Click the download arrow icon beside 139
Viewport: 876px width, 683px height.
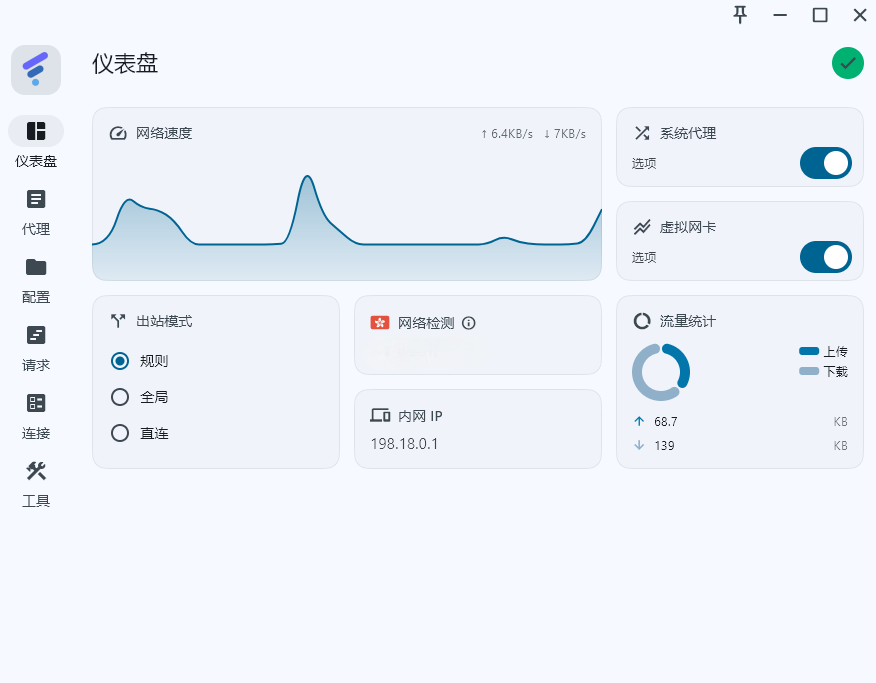(x=639, y=445)
